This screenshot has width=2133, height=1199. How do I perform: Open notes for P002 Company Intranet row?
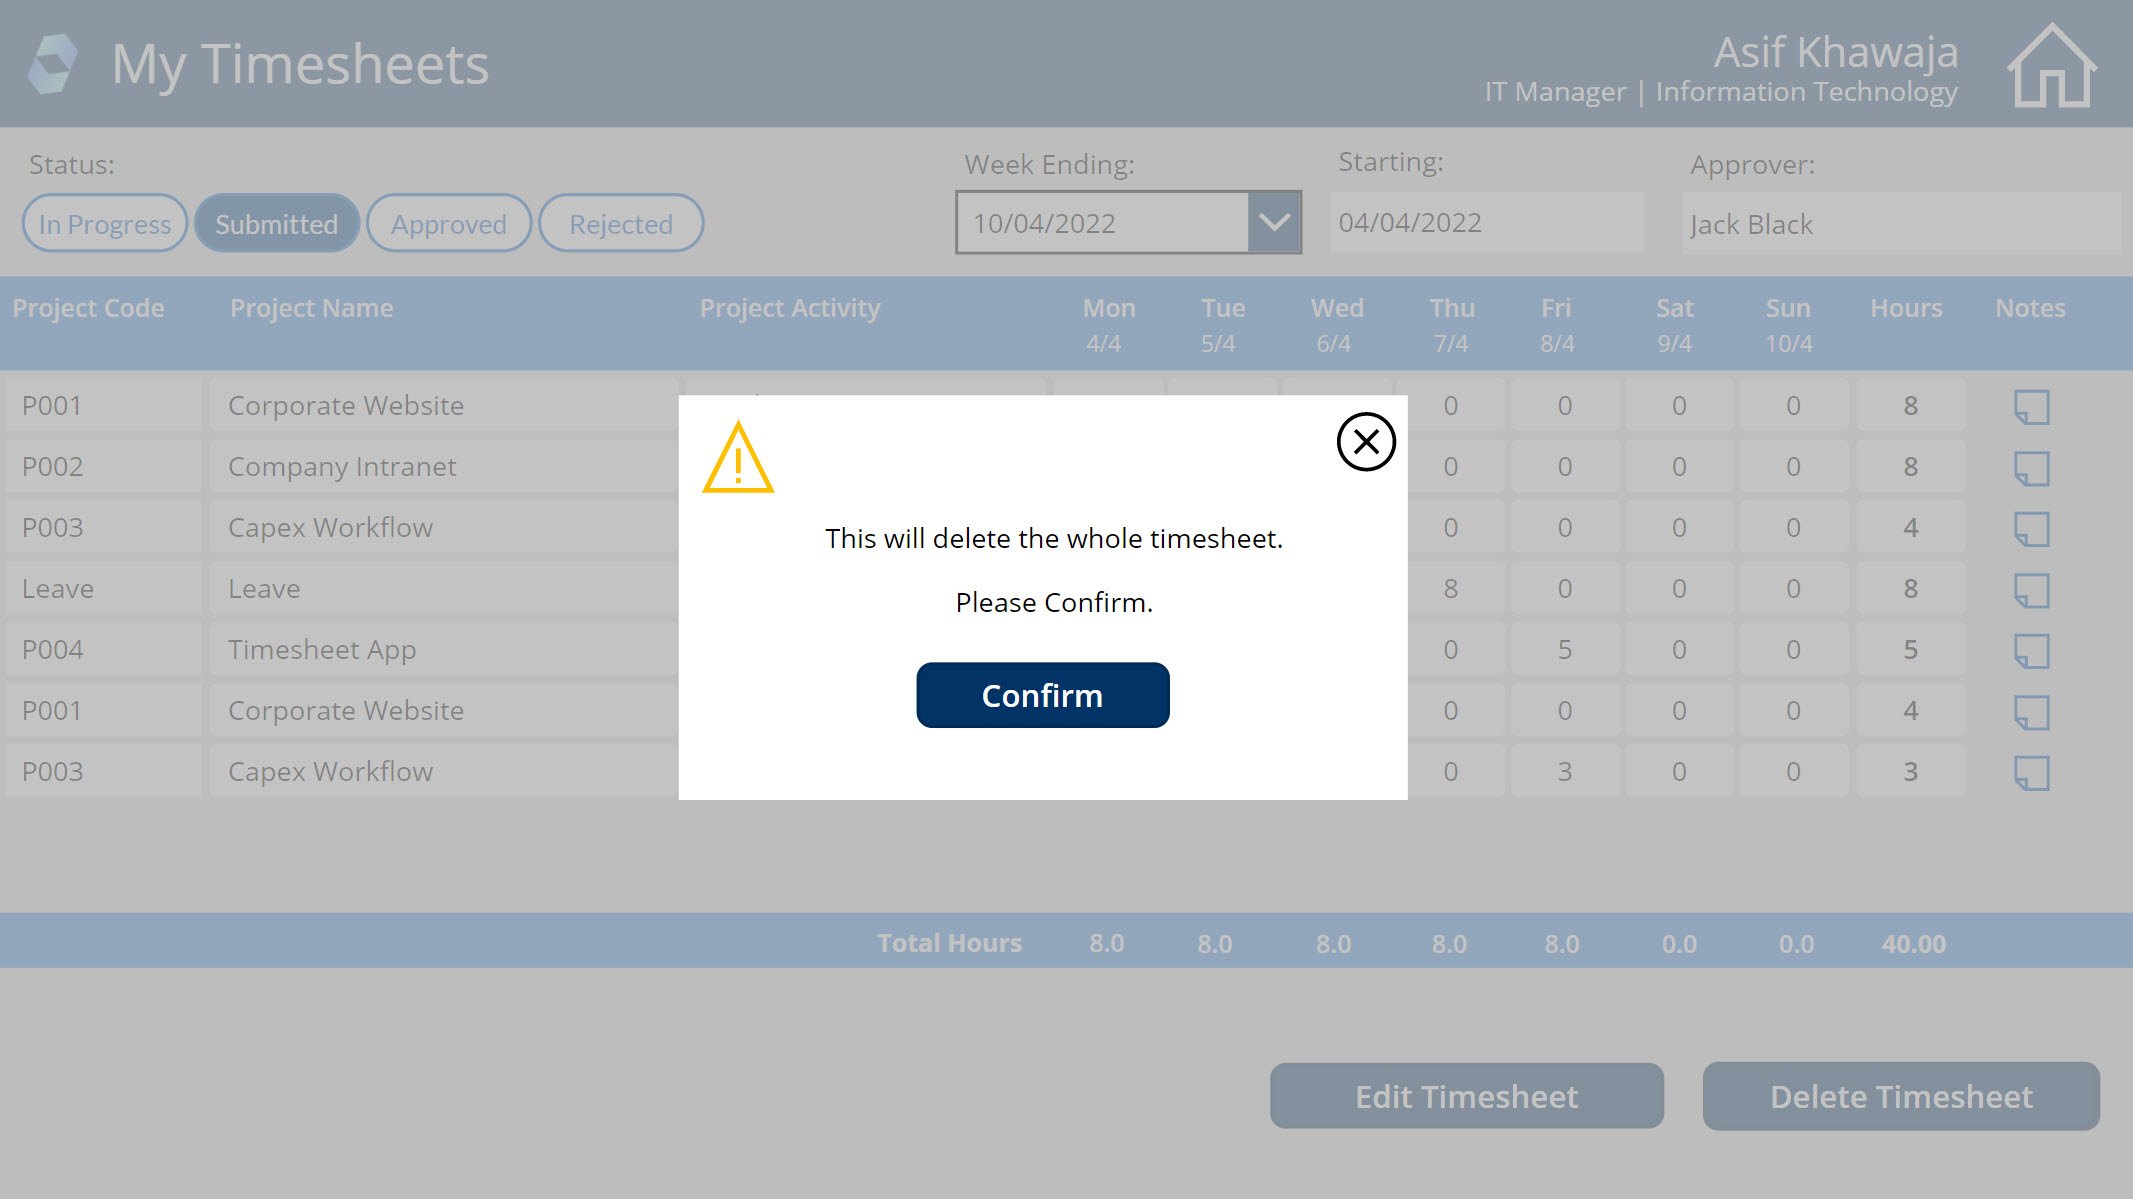point(2031,468)
